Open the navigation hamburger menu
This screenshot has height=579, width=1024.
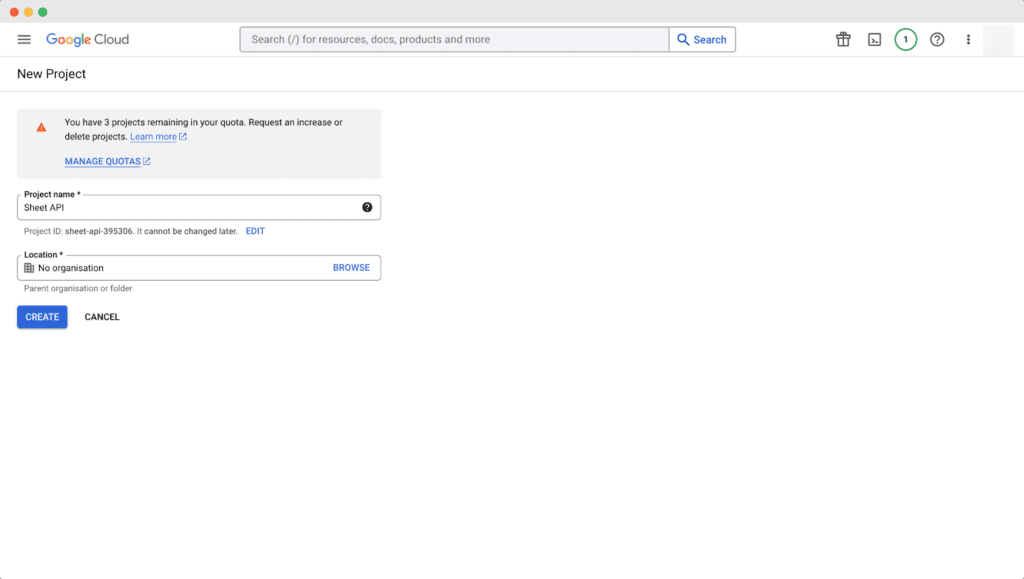[24, 39]
